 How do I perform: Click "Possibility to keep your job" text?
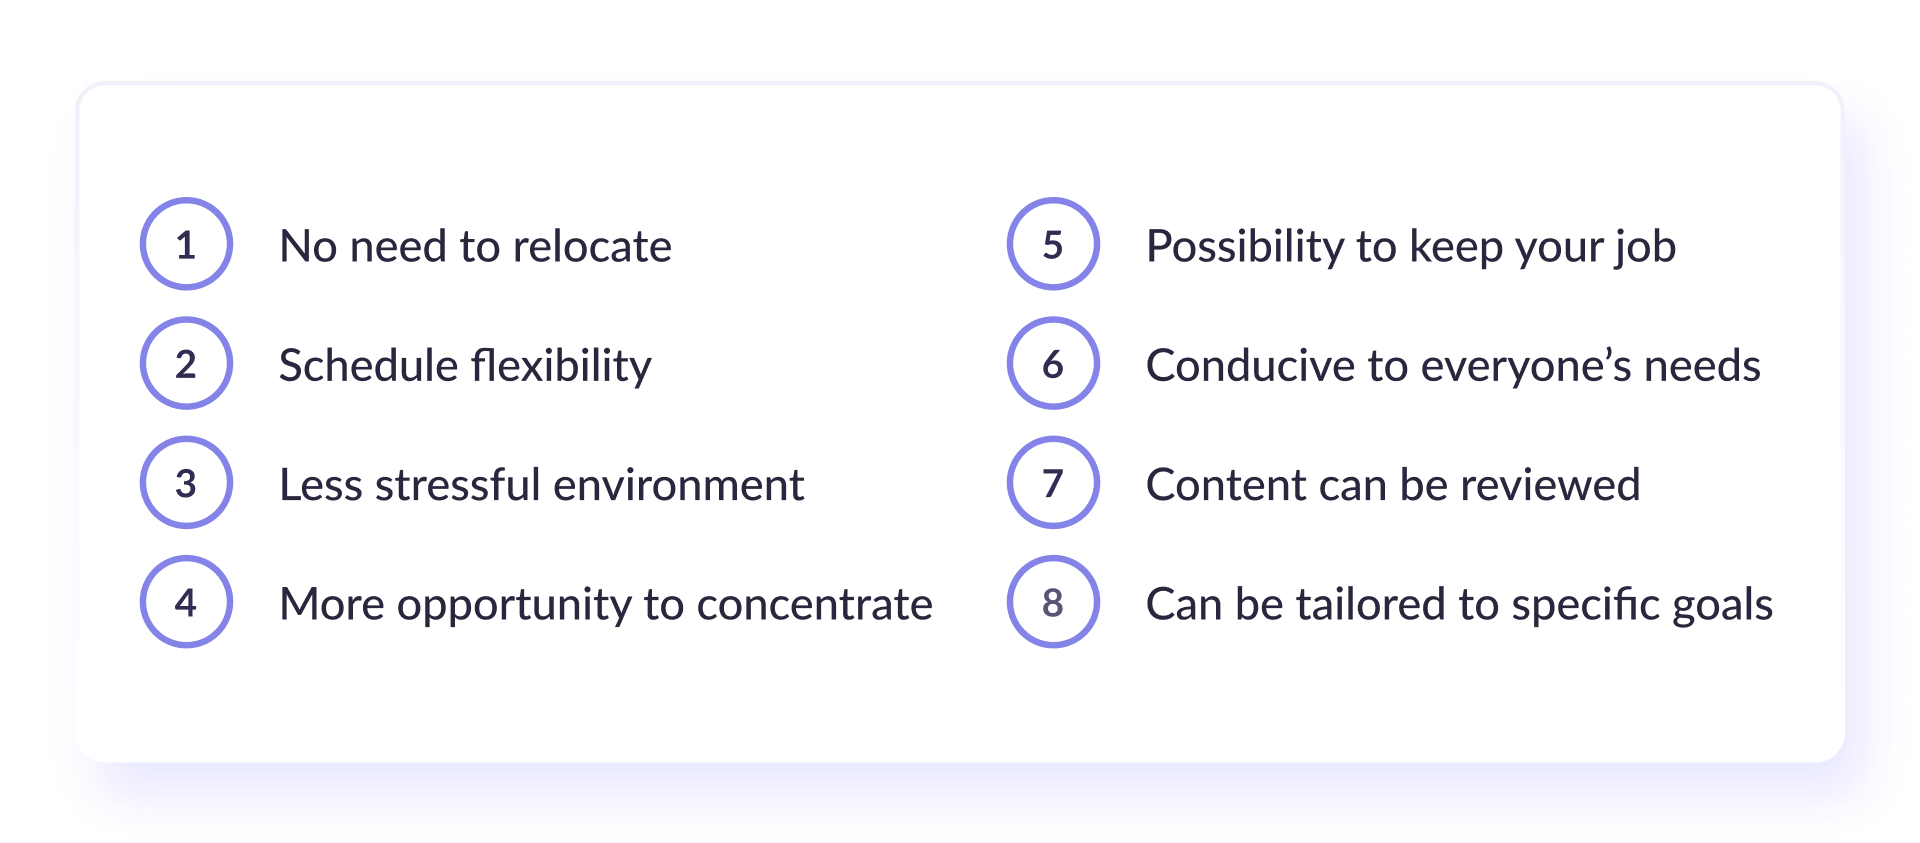pyautogui.click(x=1411, y=248)
